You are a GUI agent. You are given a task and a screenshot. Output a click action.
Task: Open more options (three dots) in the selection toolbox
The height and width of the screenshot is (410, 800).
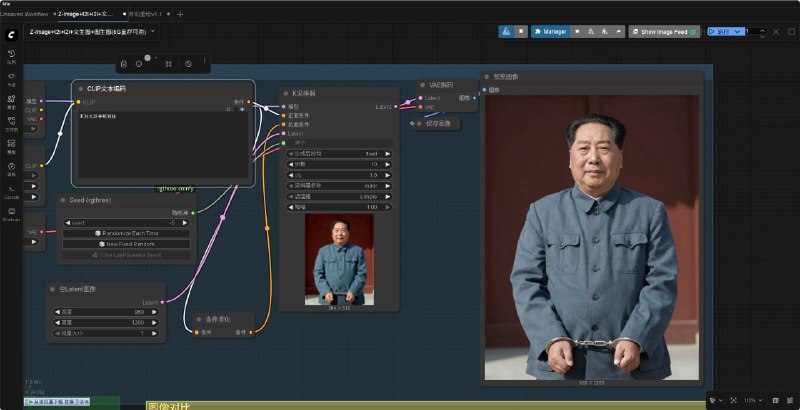coord(204,61)
